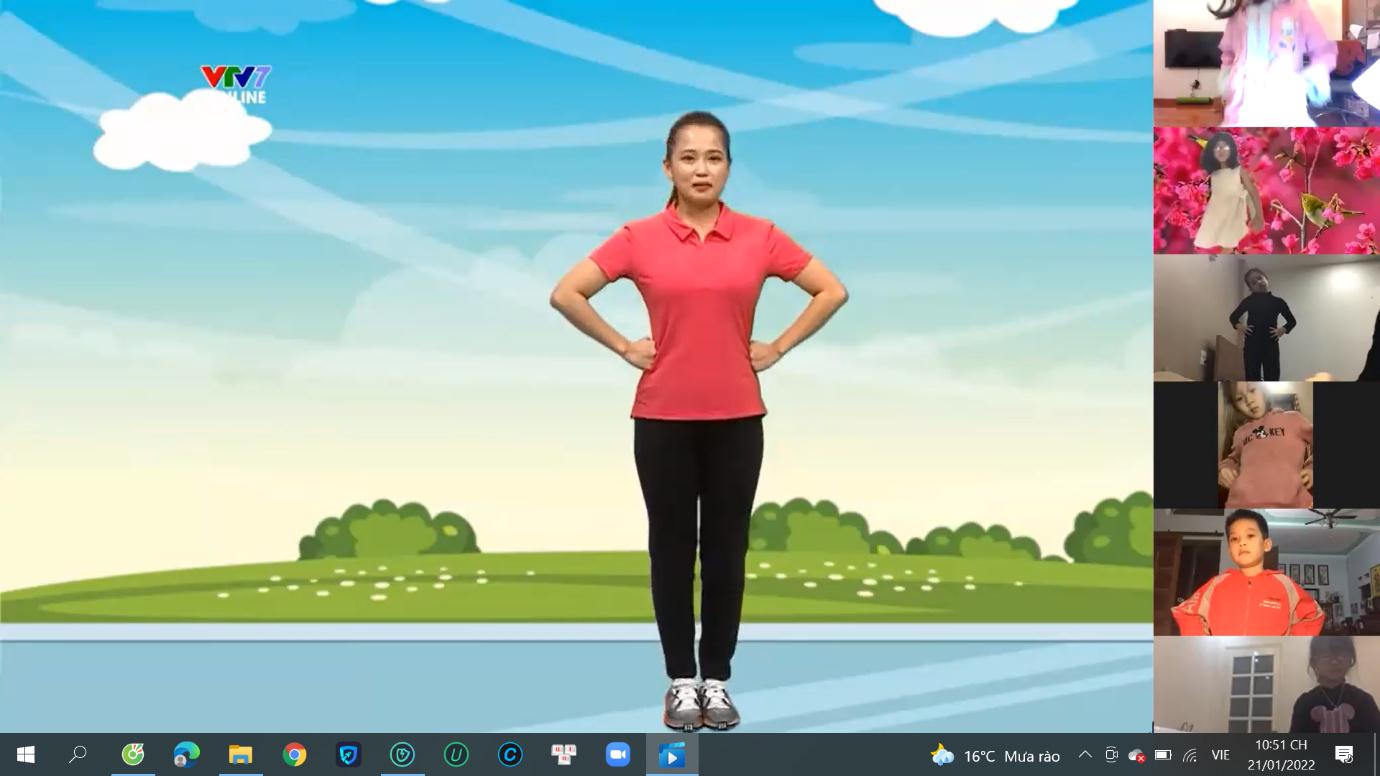Expand the hidden system tray icons
Screen dimensions: 1380x776
(x=1085, y=756)
